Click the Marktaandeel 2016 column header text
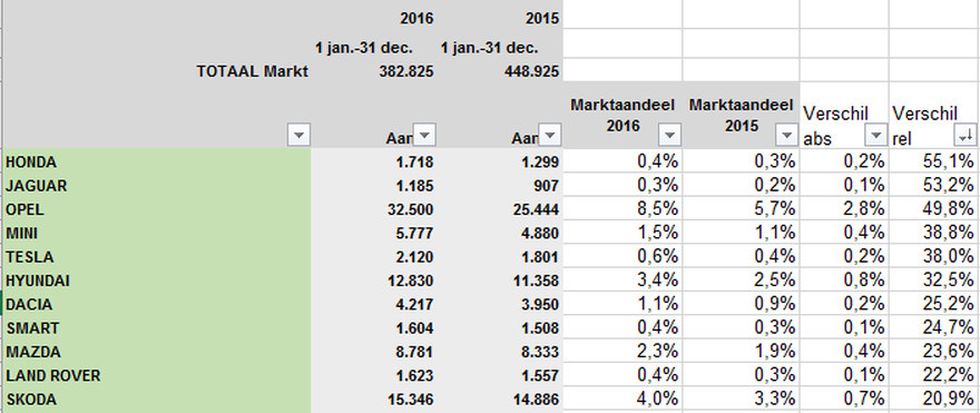Viewport: 980px width, 413px height. [622, 115]
